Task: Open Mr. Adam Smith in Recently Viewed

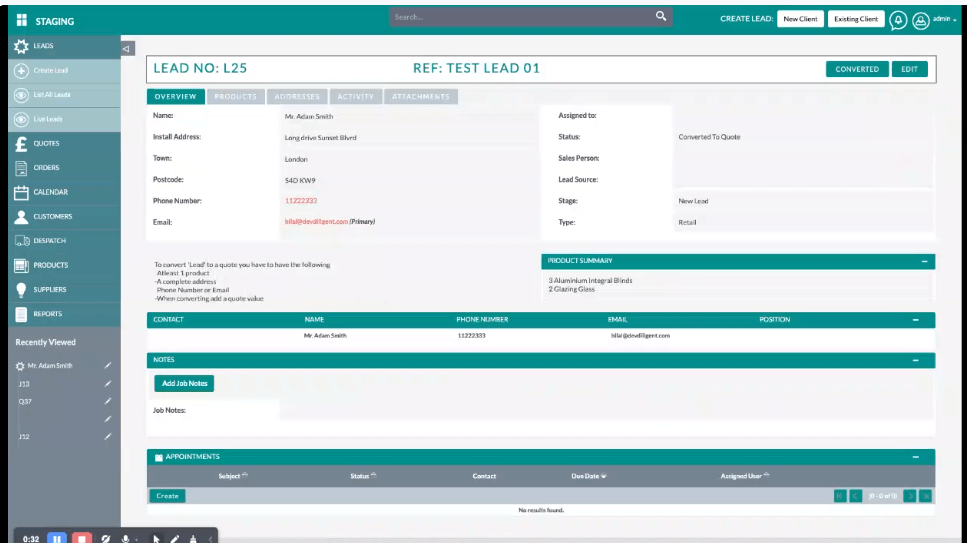Action: coord(50,366)
